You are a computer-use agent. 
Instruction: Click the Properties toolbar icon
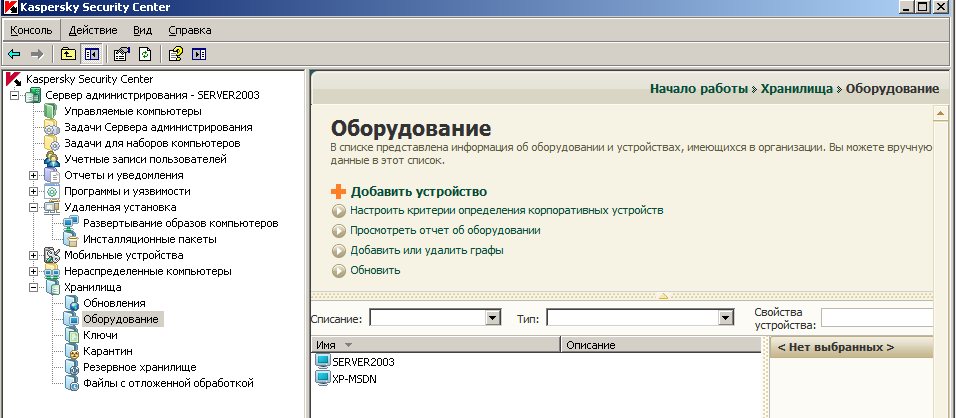click(121, 54)
